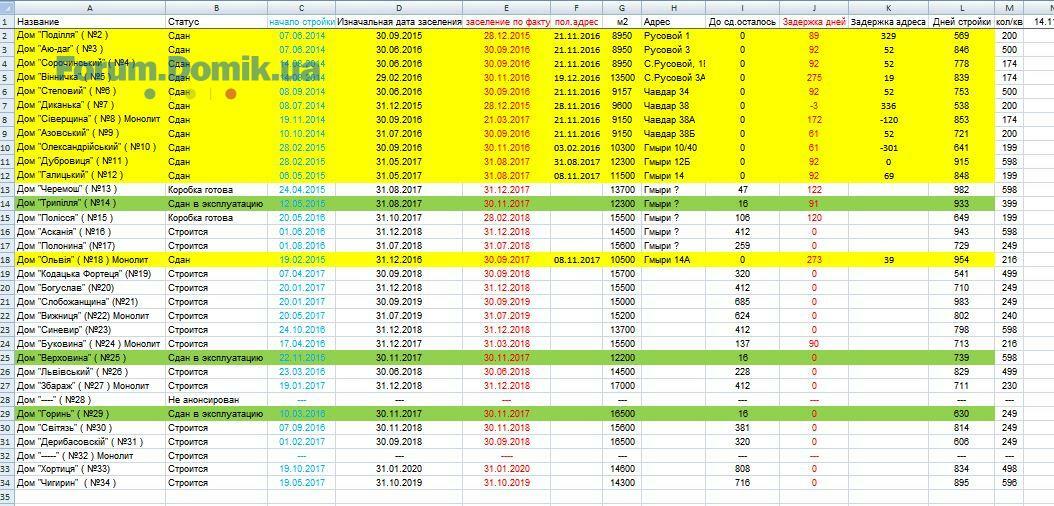This screenshot has width=1054, height=506.
Task: Click "Изначальная дата заселения" header cell
Action: 399,22
